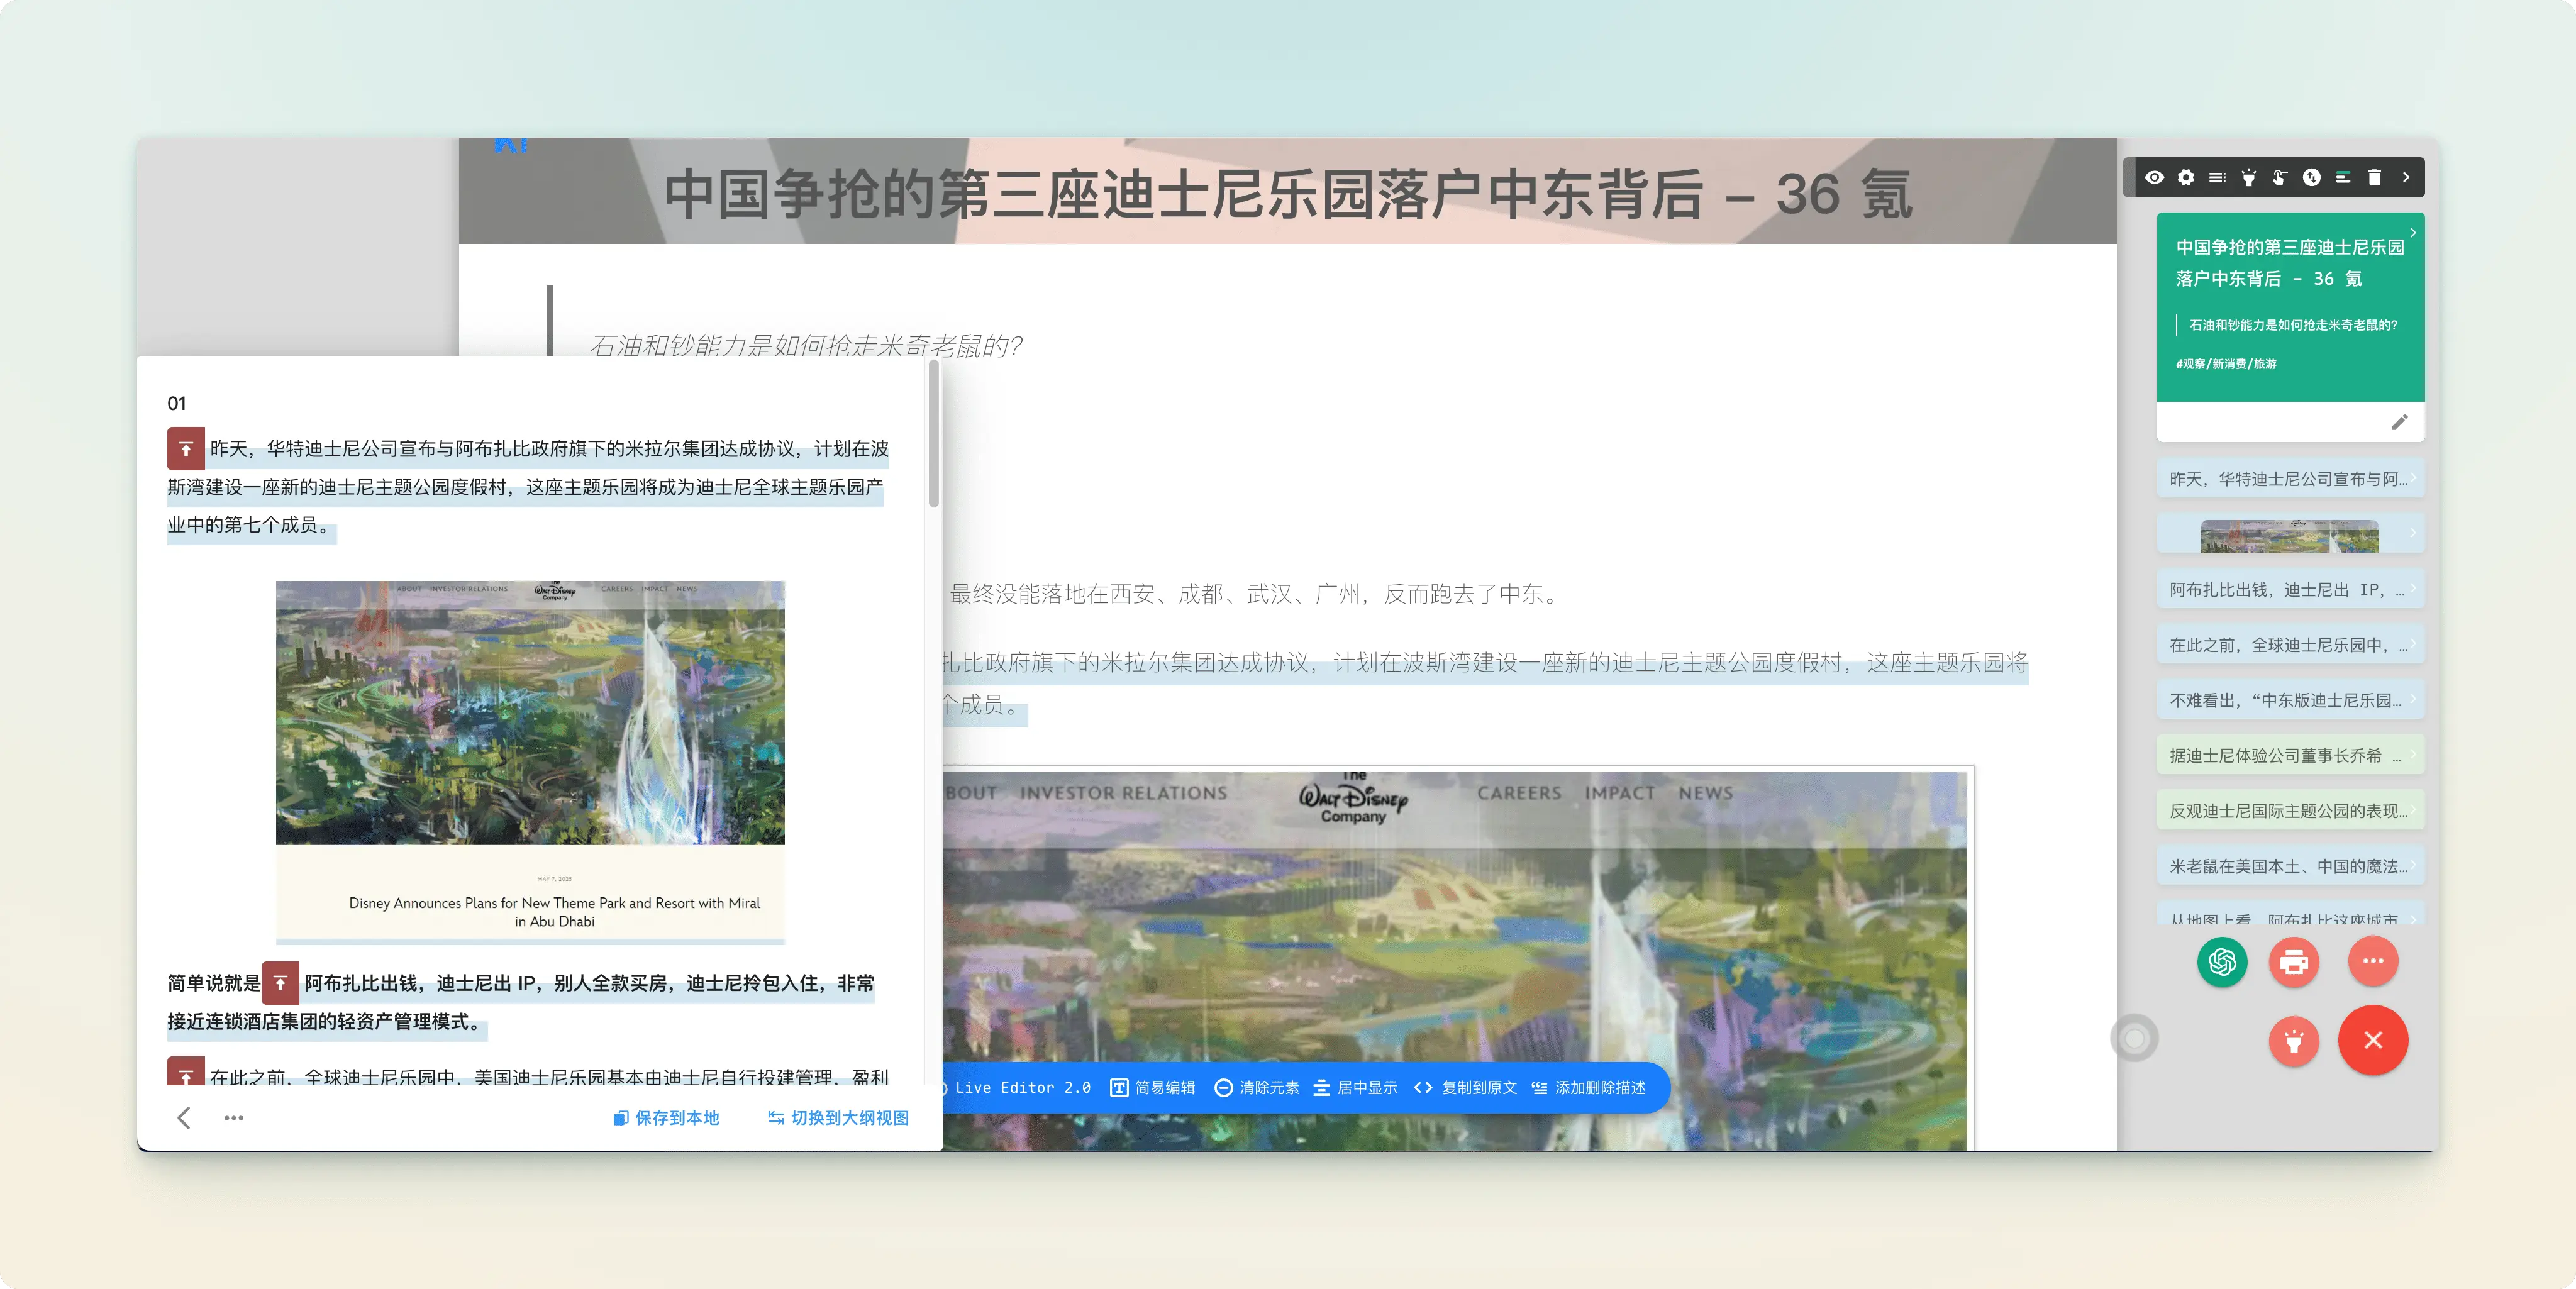The image size is (2576, 1289).
Task: Open settings gear in dark toolbar
Action: [x=2186, y=177]
